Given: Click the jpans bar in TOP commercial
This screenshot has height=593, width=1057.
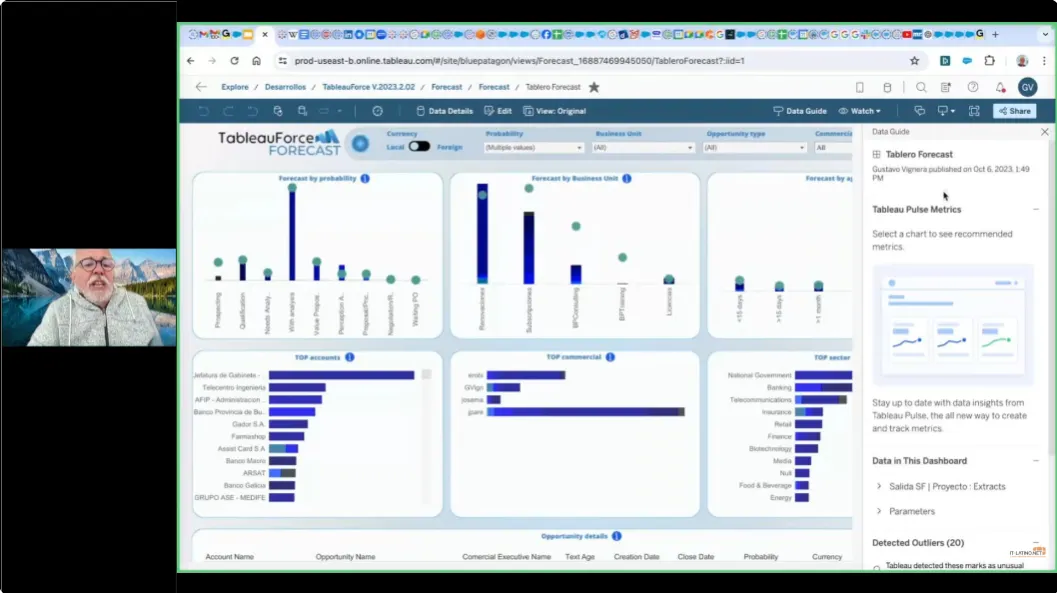Looking at the screenshot, I should (586, 412).
